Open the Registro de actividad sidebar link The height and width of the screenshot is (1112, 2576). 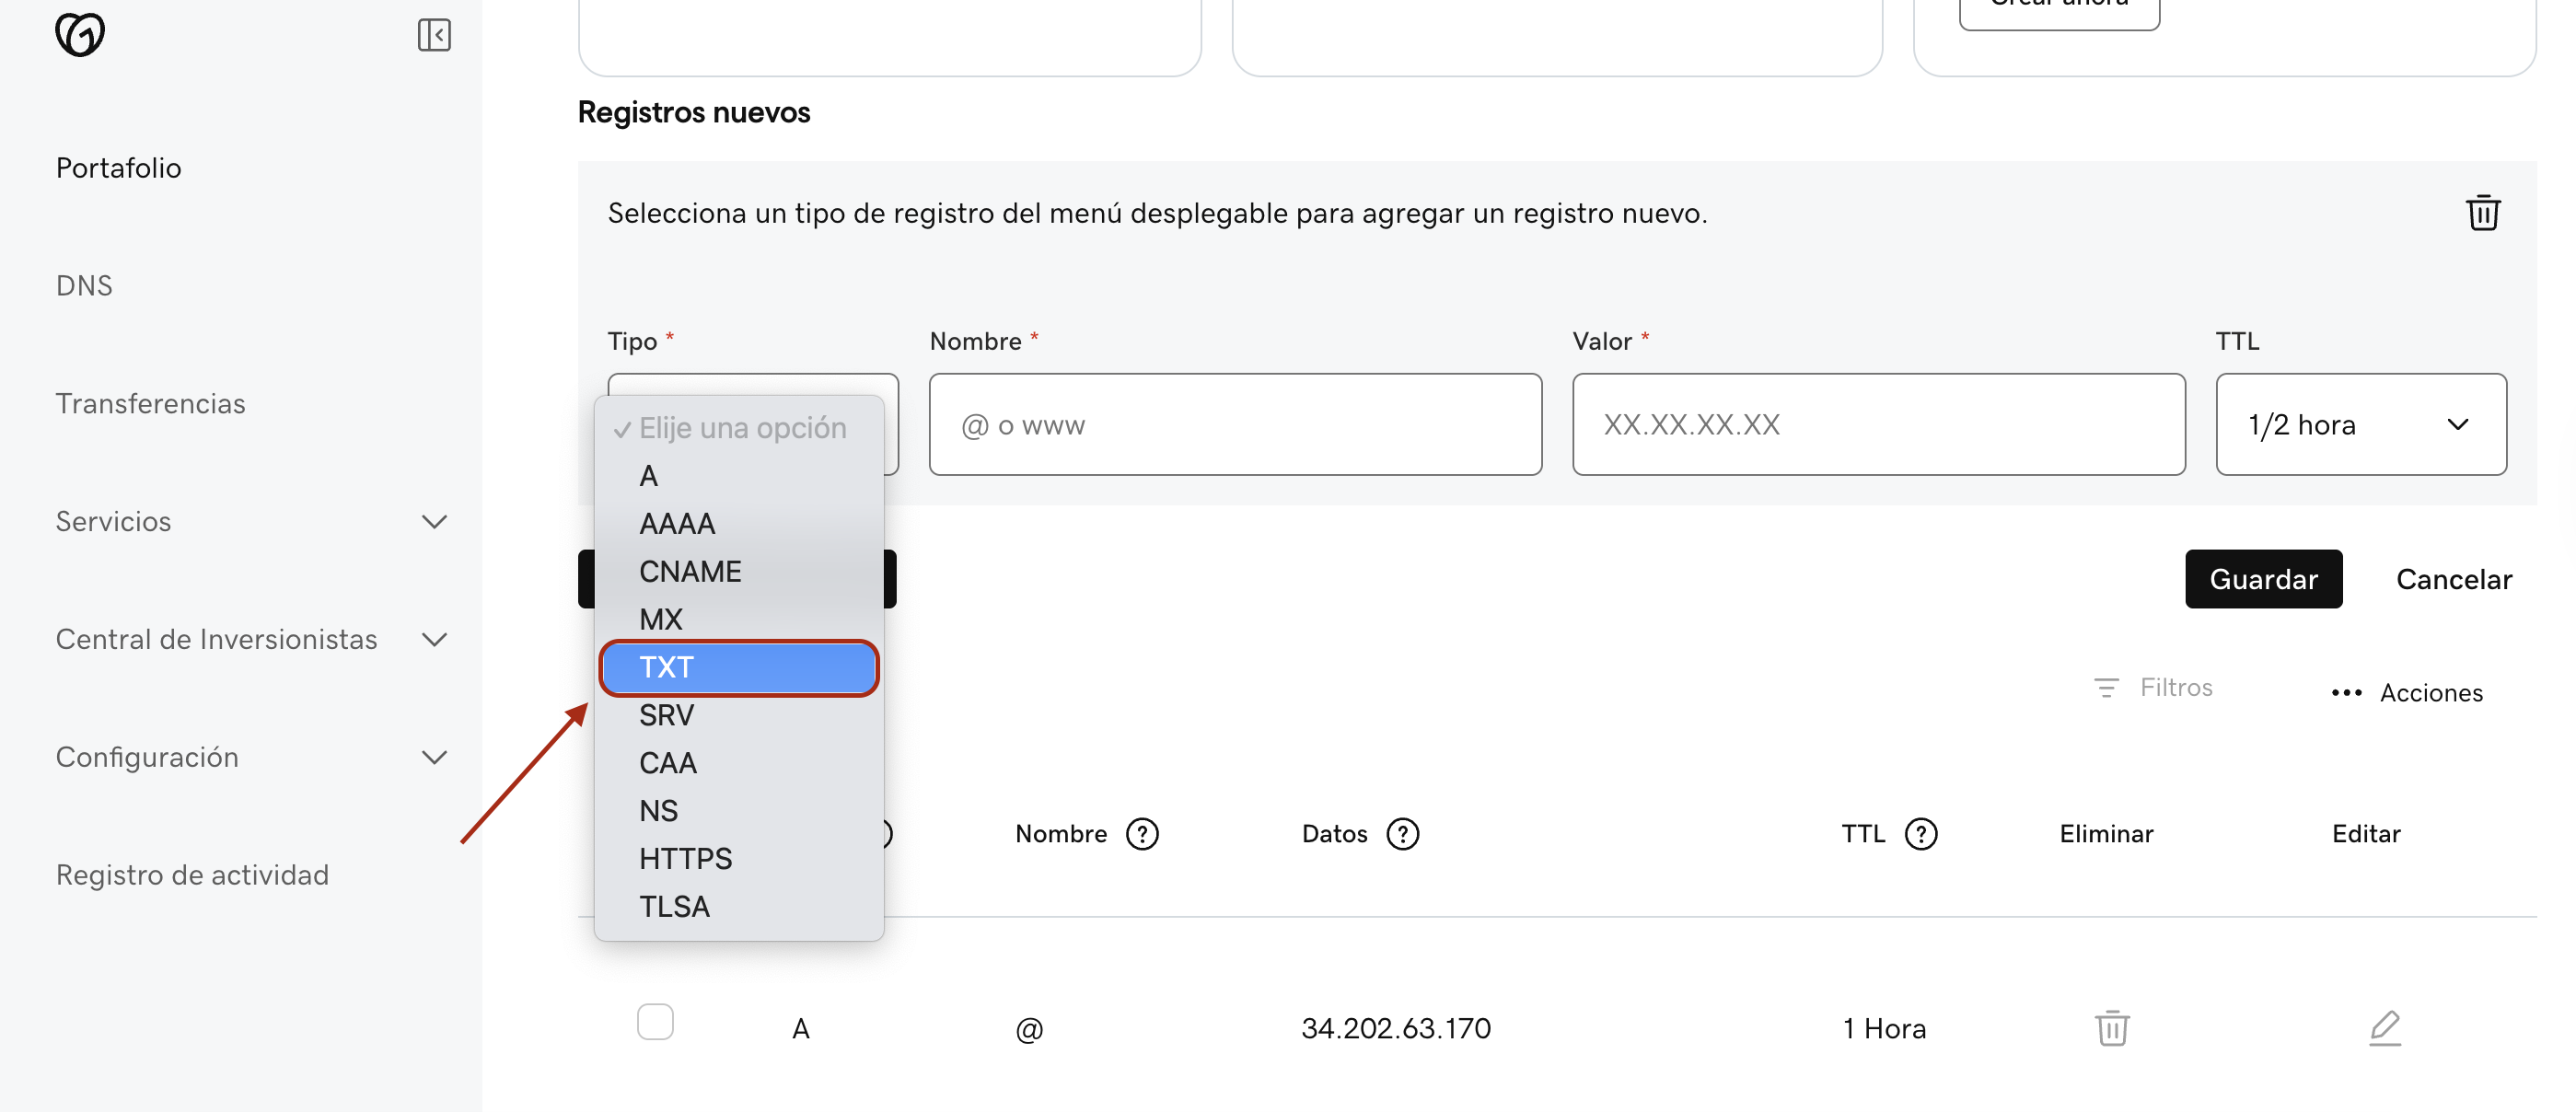click(192, 875)
